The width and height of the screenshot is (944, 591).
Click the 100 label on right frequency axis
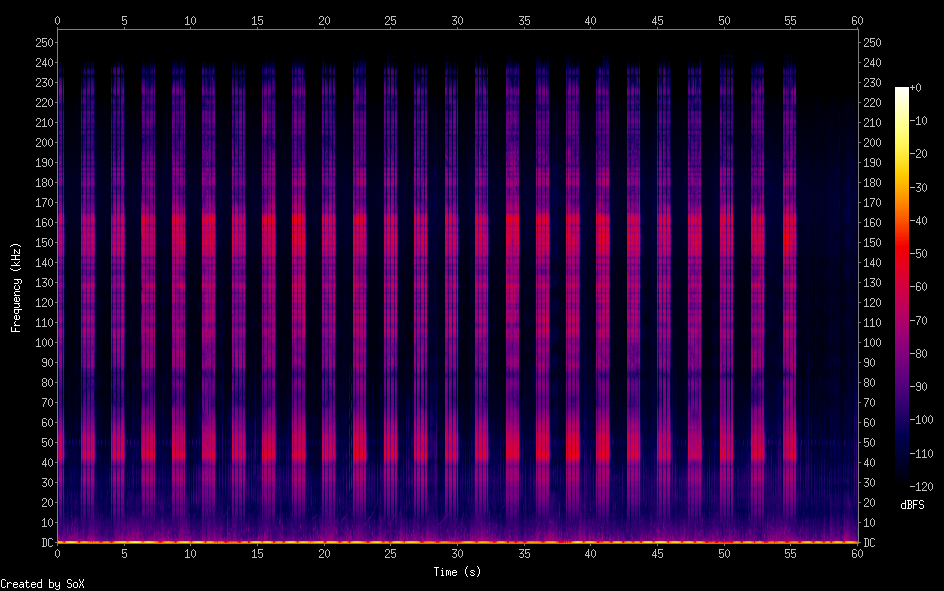coord(873,343)
